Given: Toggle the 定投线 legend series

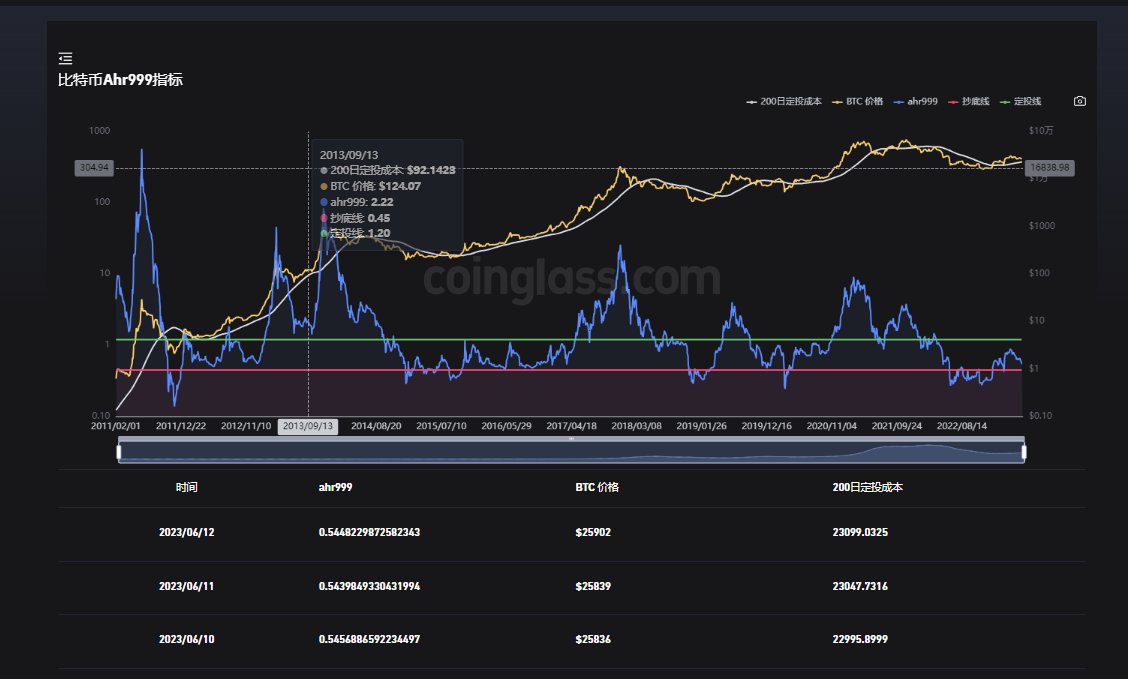Looking at the screenshot, I should pos(1021,101).
